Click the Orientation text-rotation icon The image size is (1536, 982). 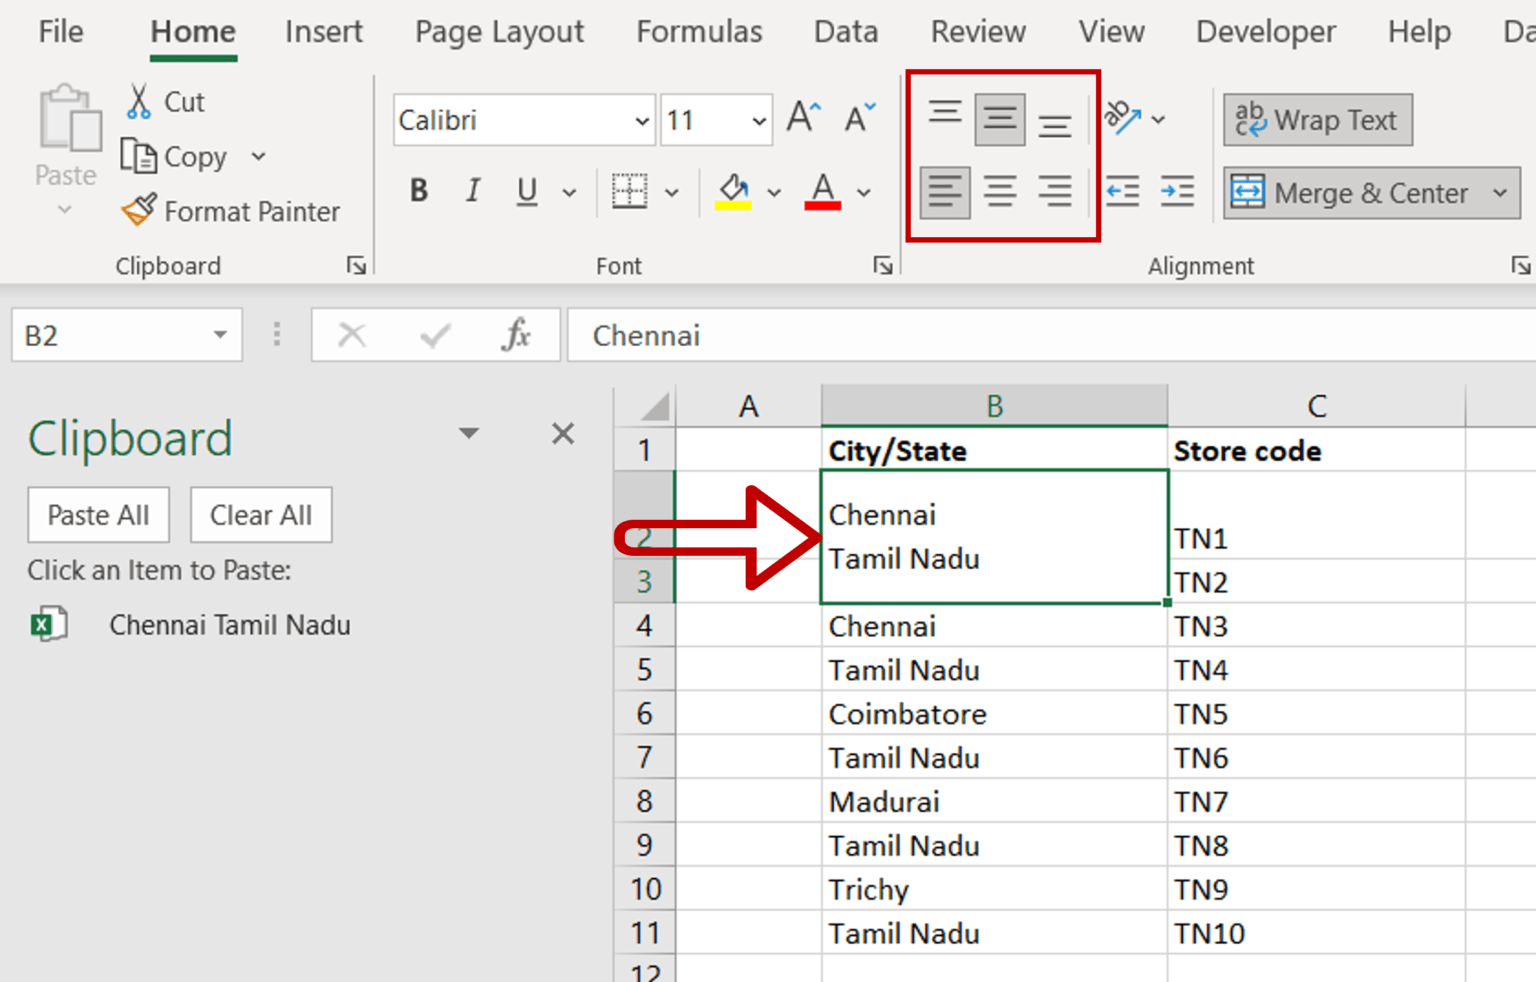click(1124, 119)
